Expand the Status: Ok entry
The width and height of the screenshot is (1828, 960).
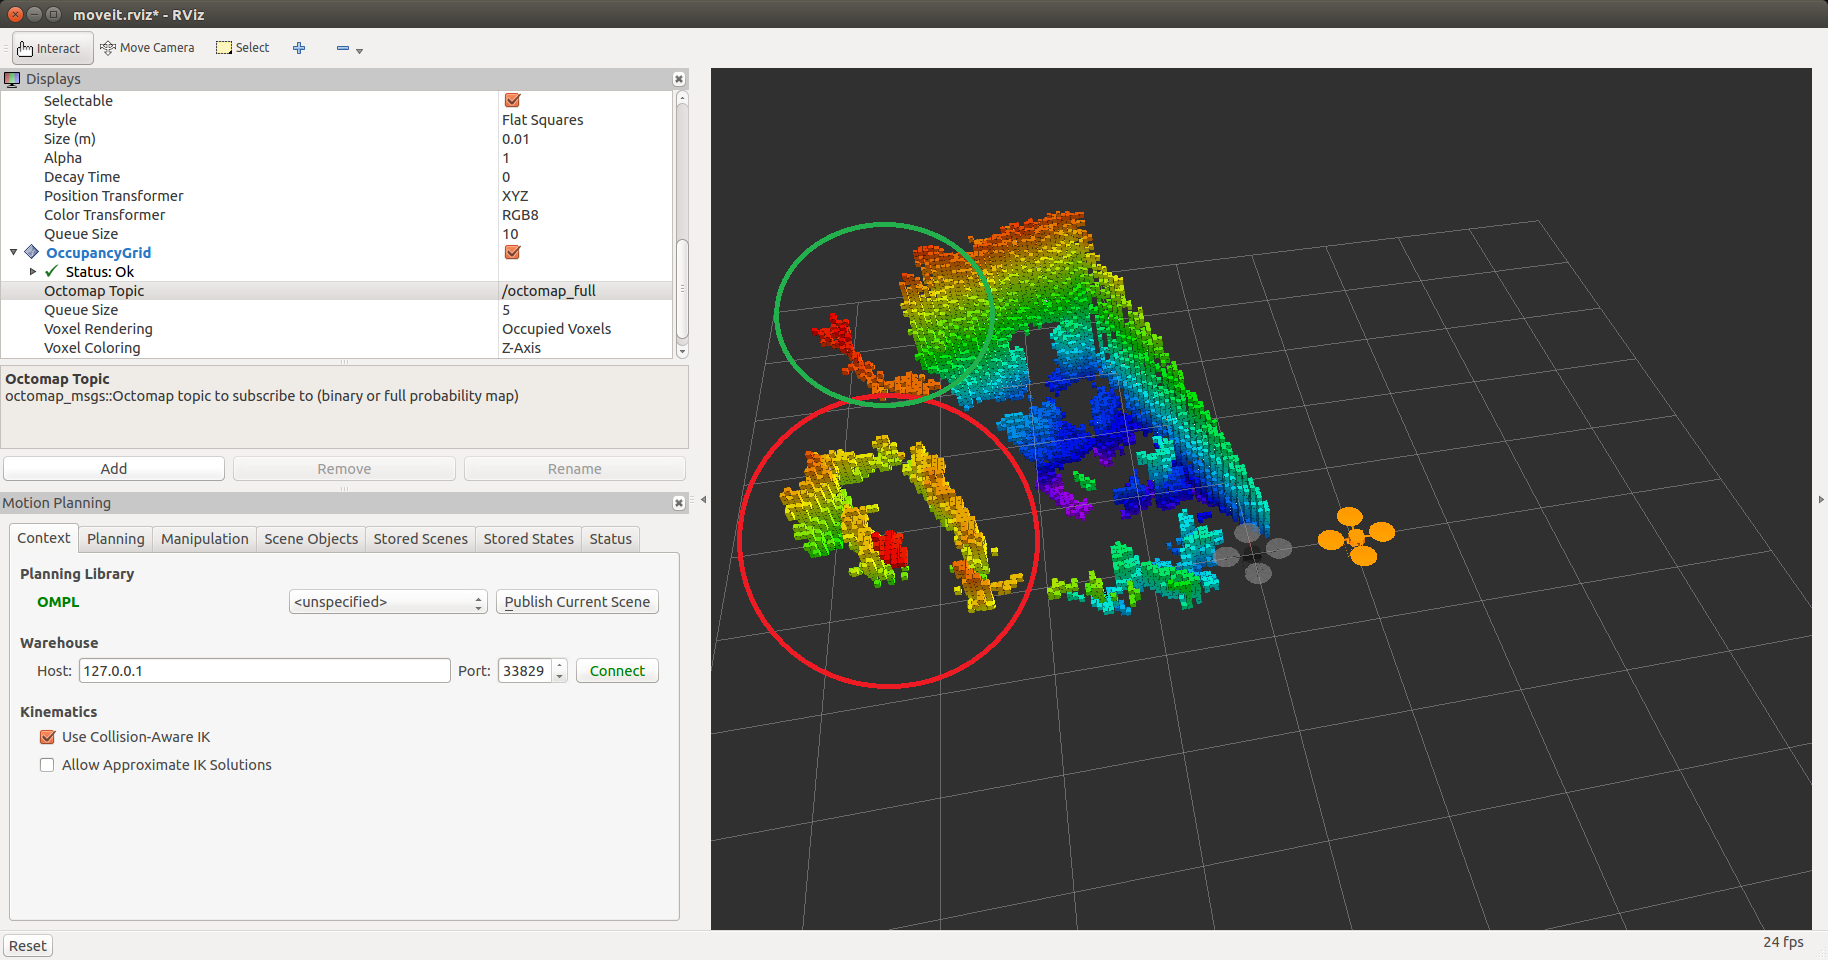[33, 272]
